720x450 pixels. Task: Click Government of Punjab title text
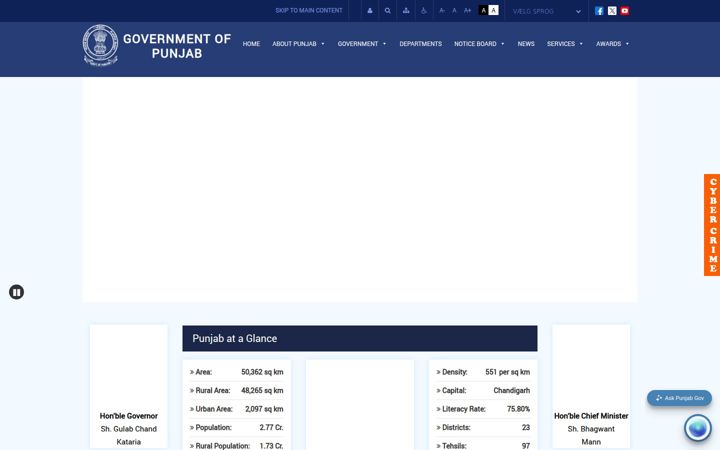pos(177,46)
